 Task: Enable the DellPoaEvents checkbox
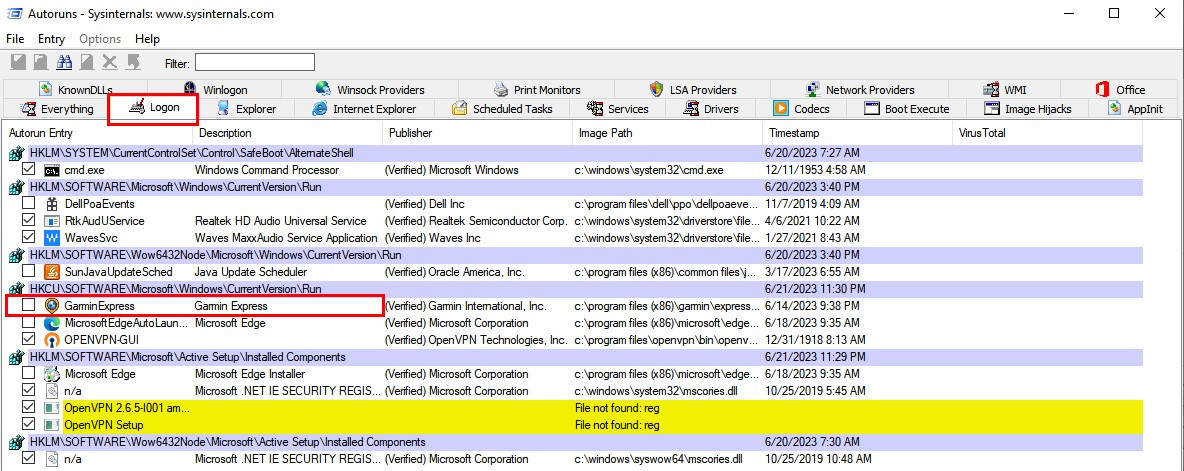click(x=29, y=203)
